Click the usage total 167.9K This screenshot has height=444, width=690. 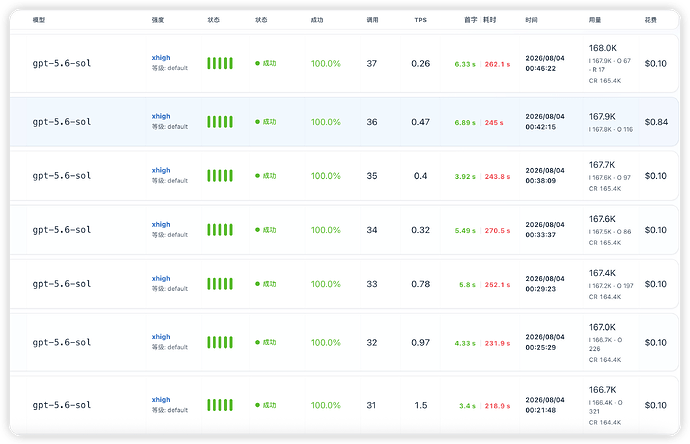602,117
